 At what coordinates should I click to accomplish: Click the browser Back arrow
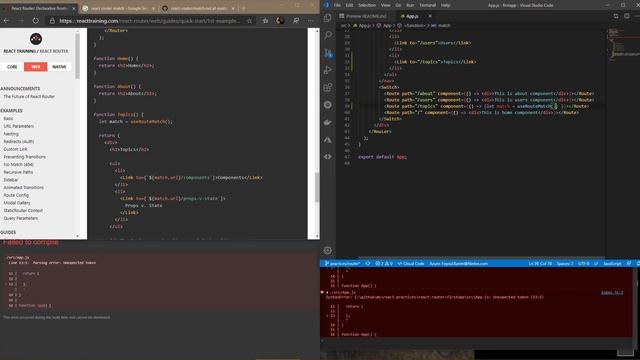pos(7,20)
